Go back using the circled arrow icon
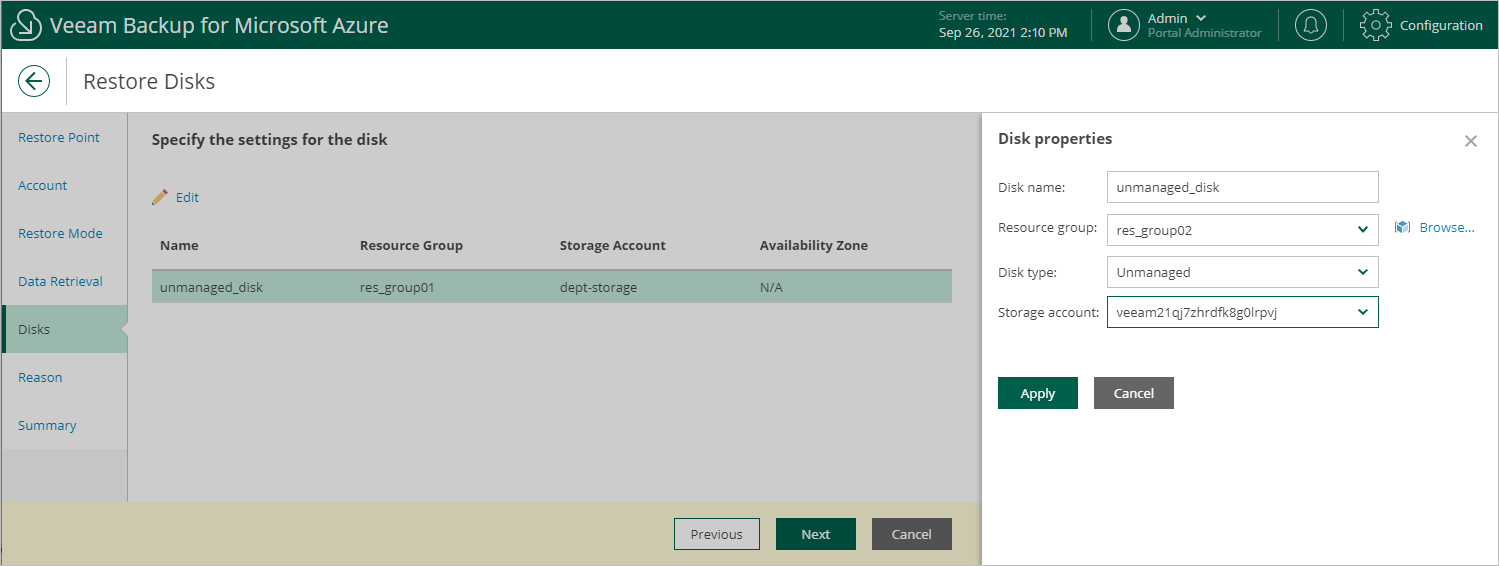The height and width of the screenshot is (566, 1499). [34, 81]
